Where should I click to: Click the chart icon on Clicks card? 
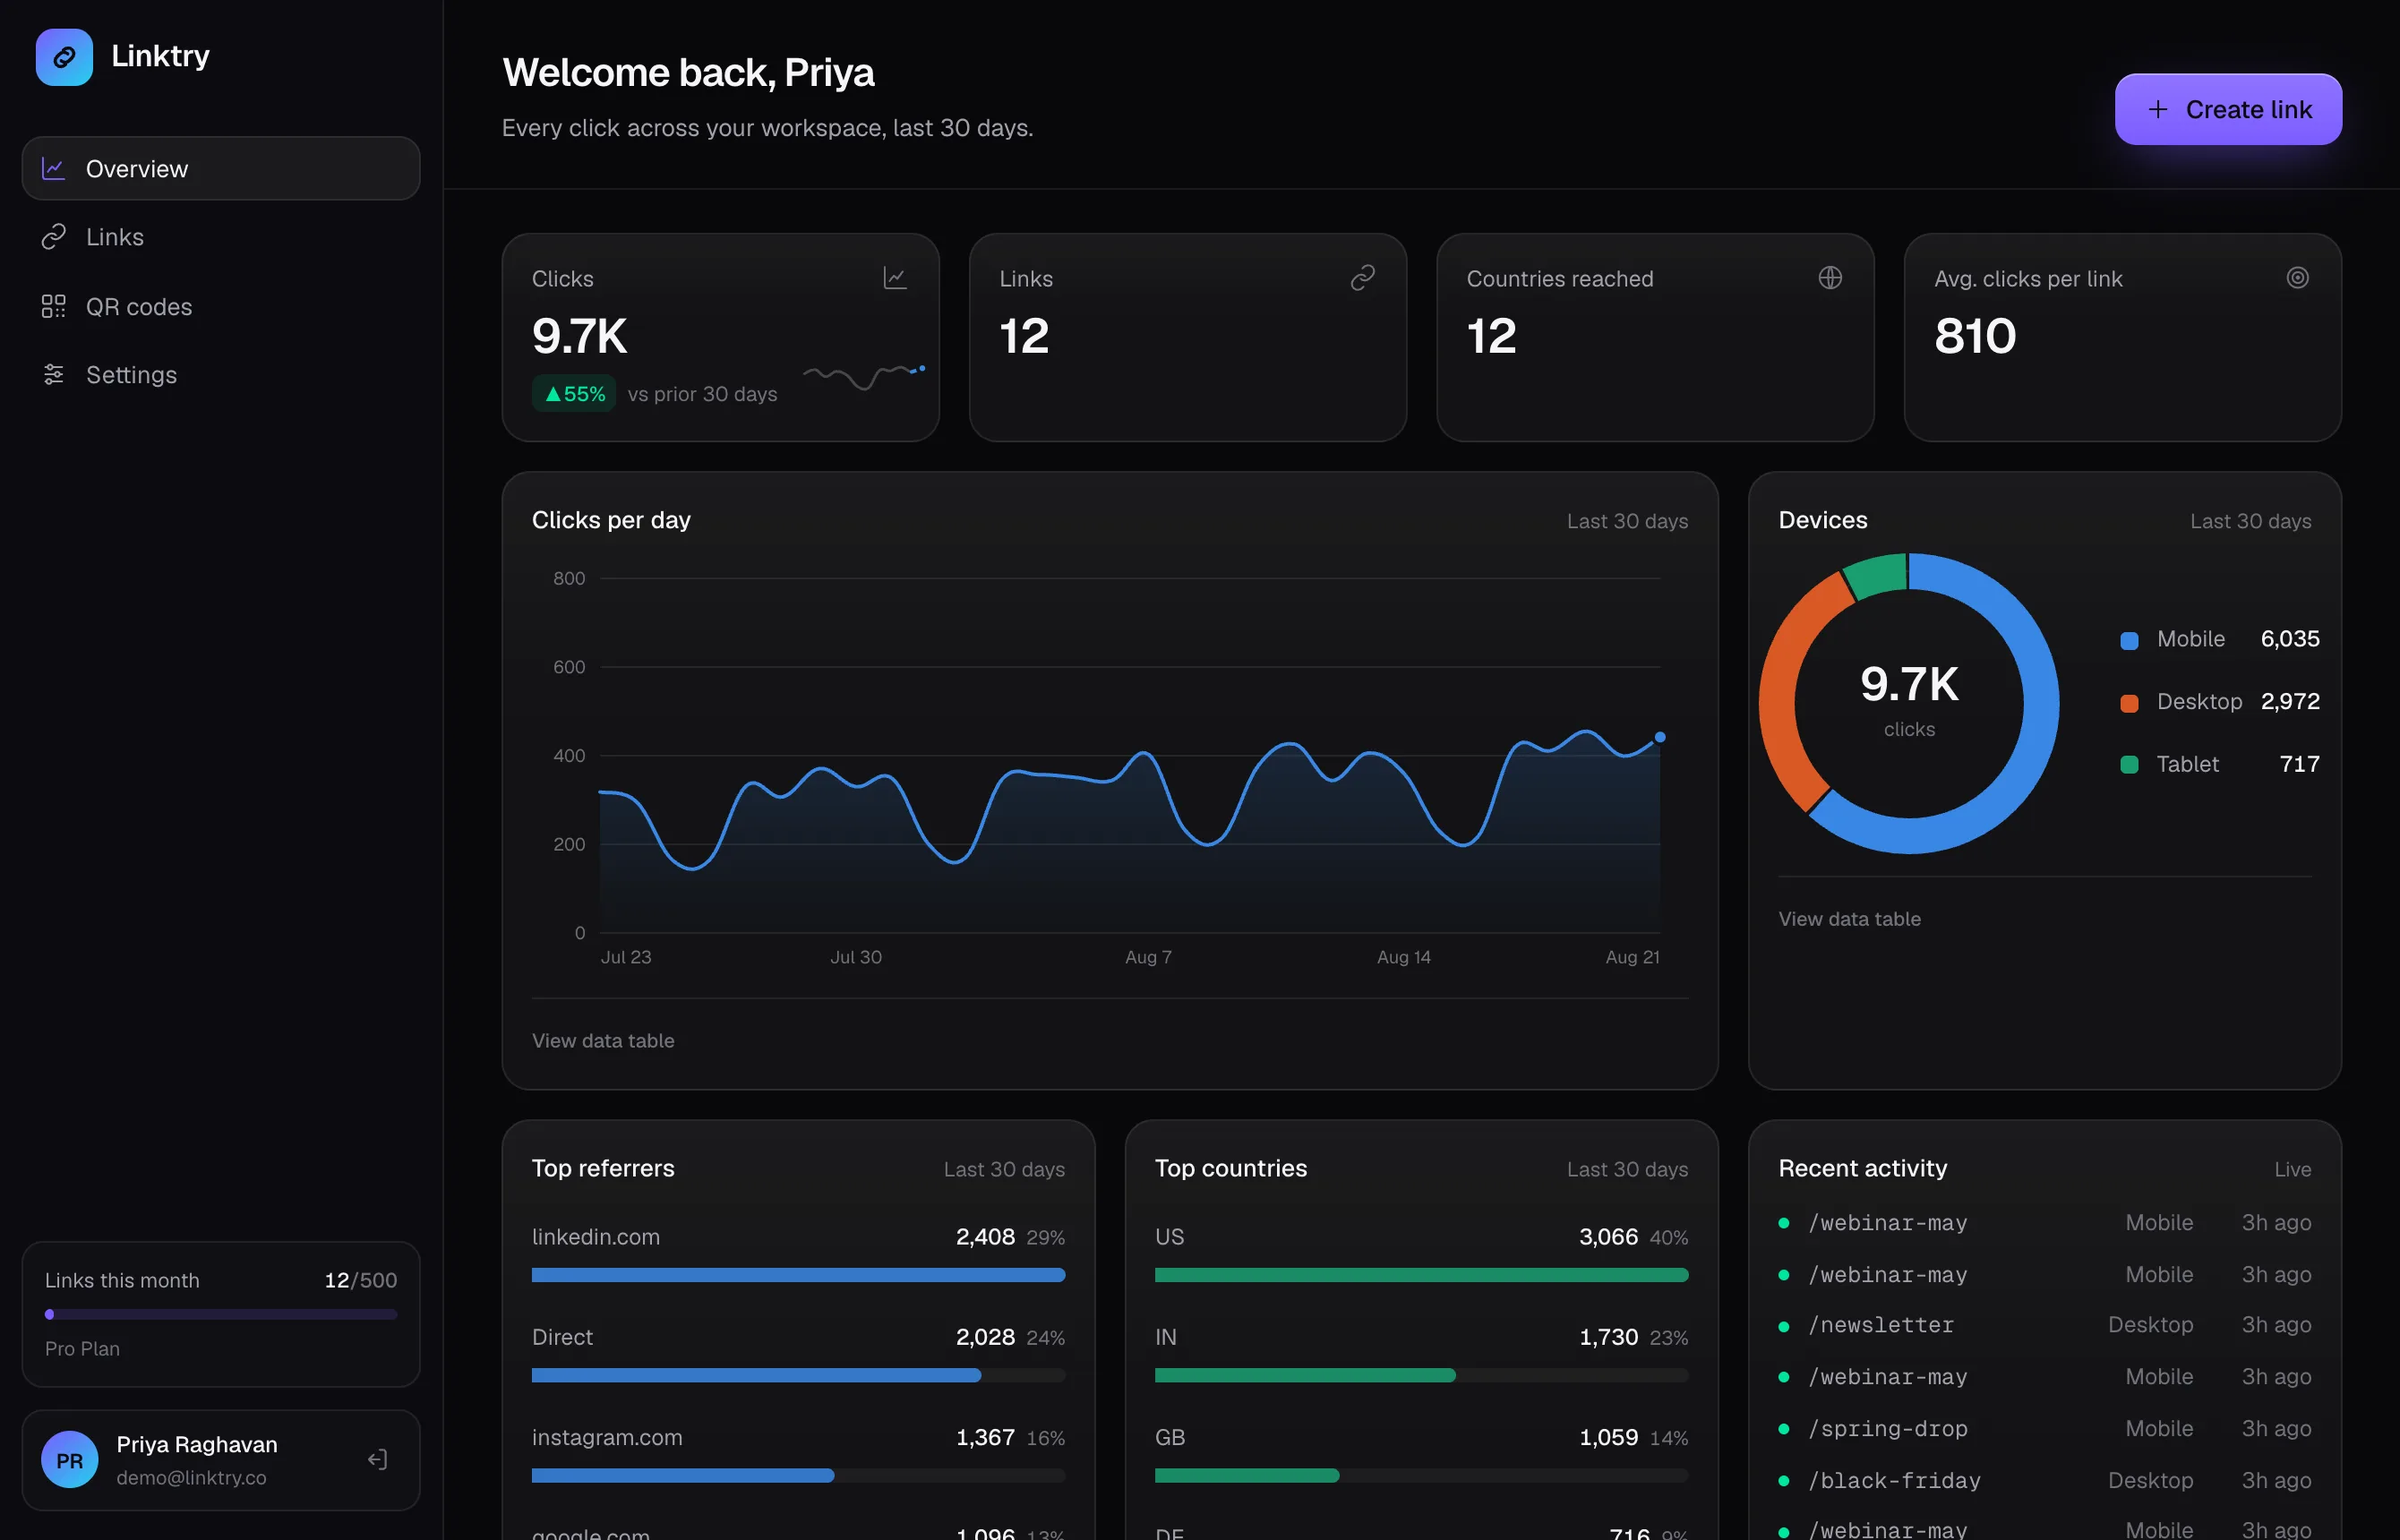[x=895, y=278]
